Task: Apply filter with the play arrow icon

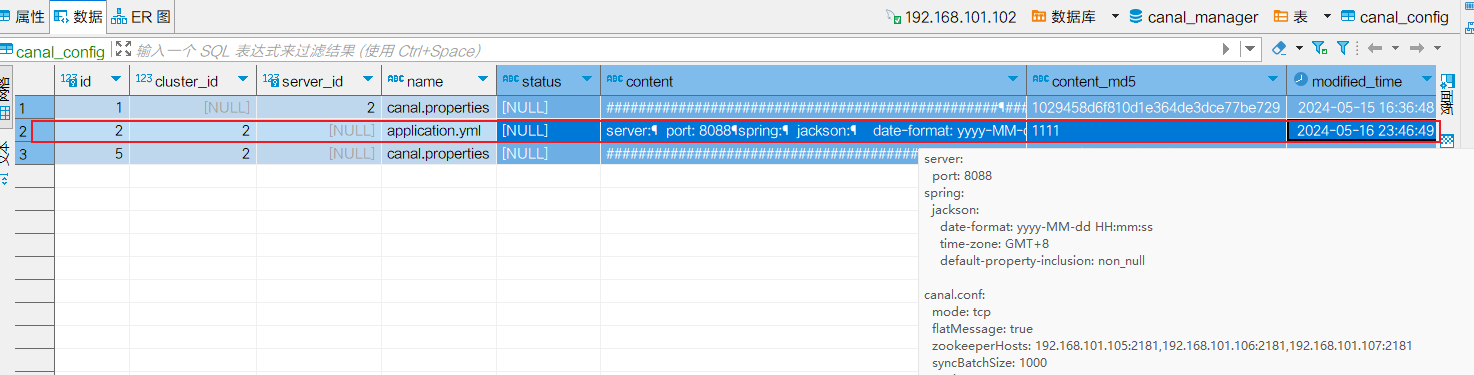Action: coord(1226,49)
